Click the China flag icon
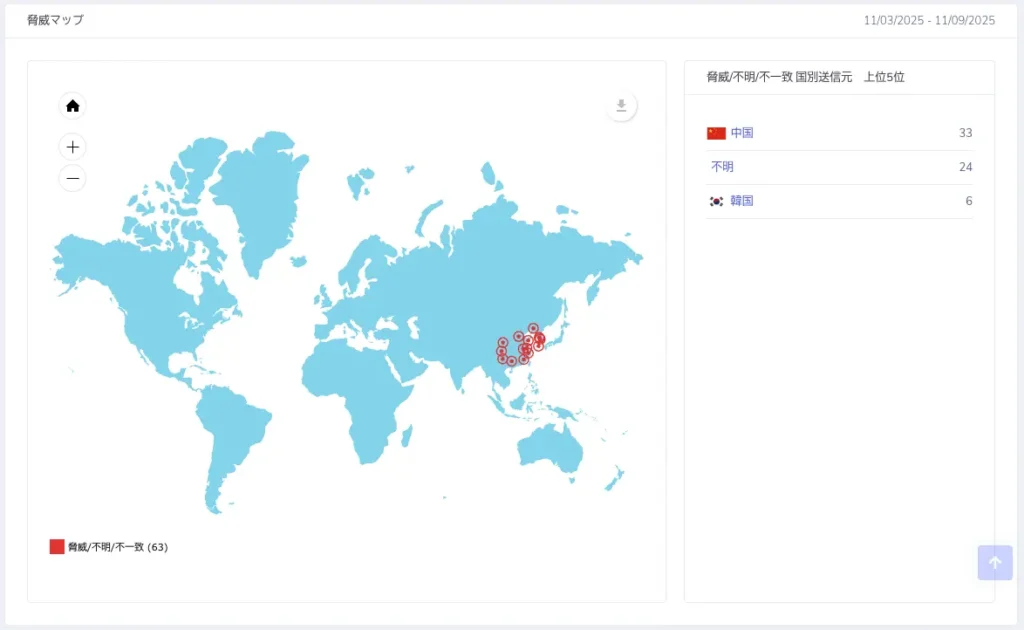The width and height of the screenshot is (1024, 630). click(716, 133)
